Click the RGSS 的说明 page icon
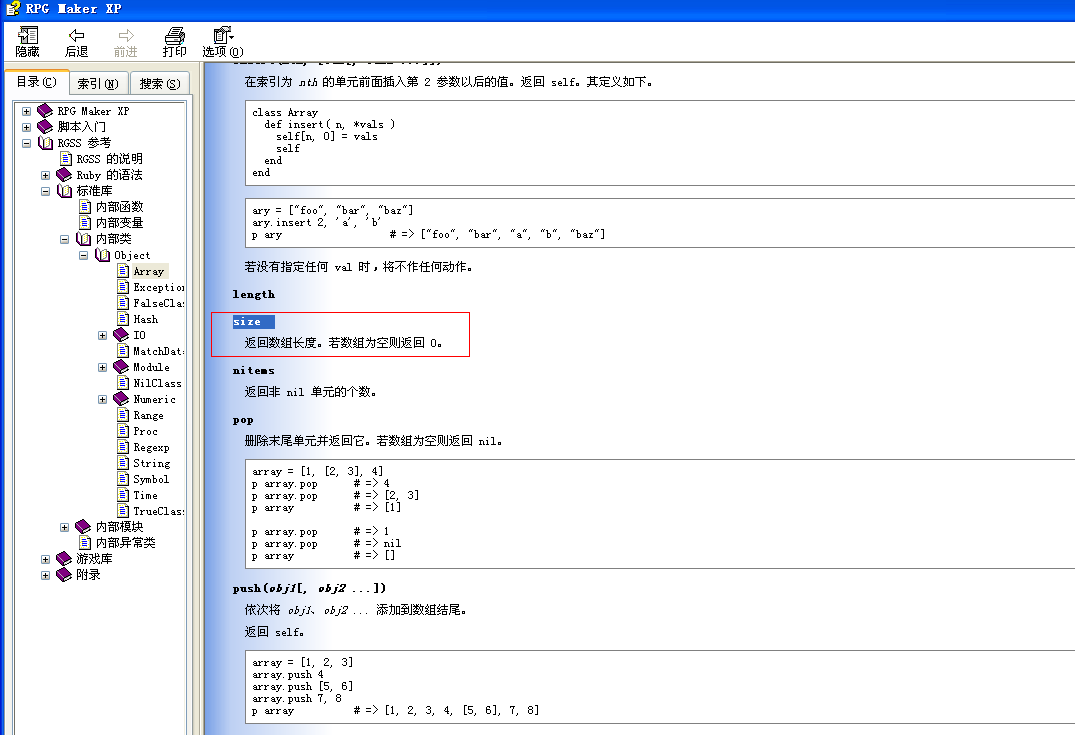The image size is (1075, 735). coord(66,158)
